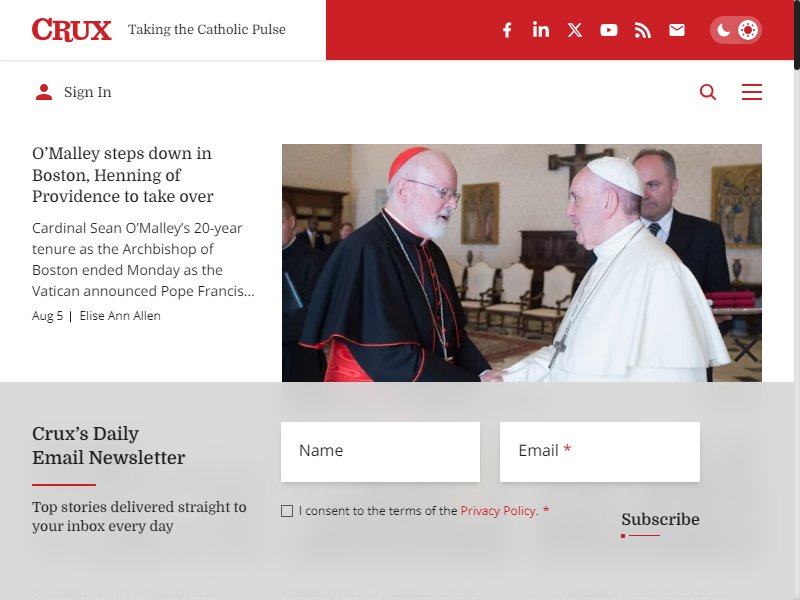Open the search magnifier icon
The width and height of the screenshot is (800, 600).
(708, 92)
